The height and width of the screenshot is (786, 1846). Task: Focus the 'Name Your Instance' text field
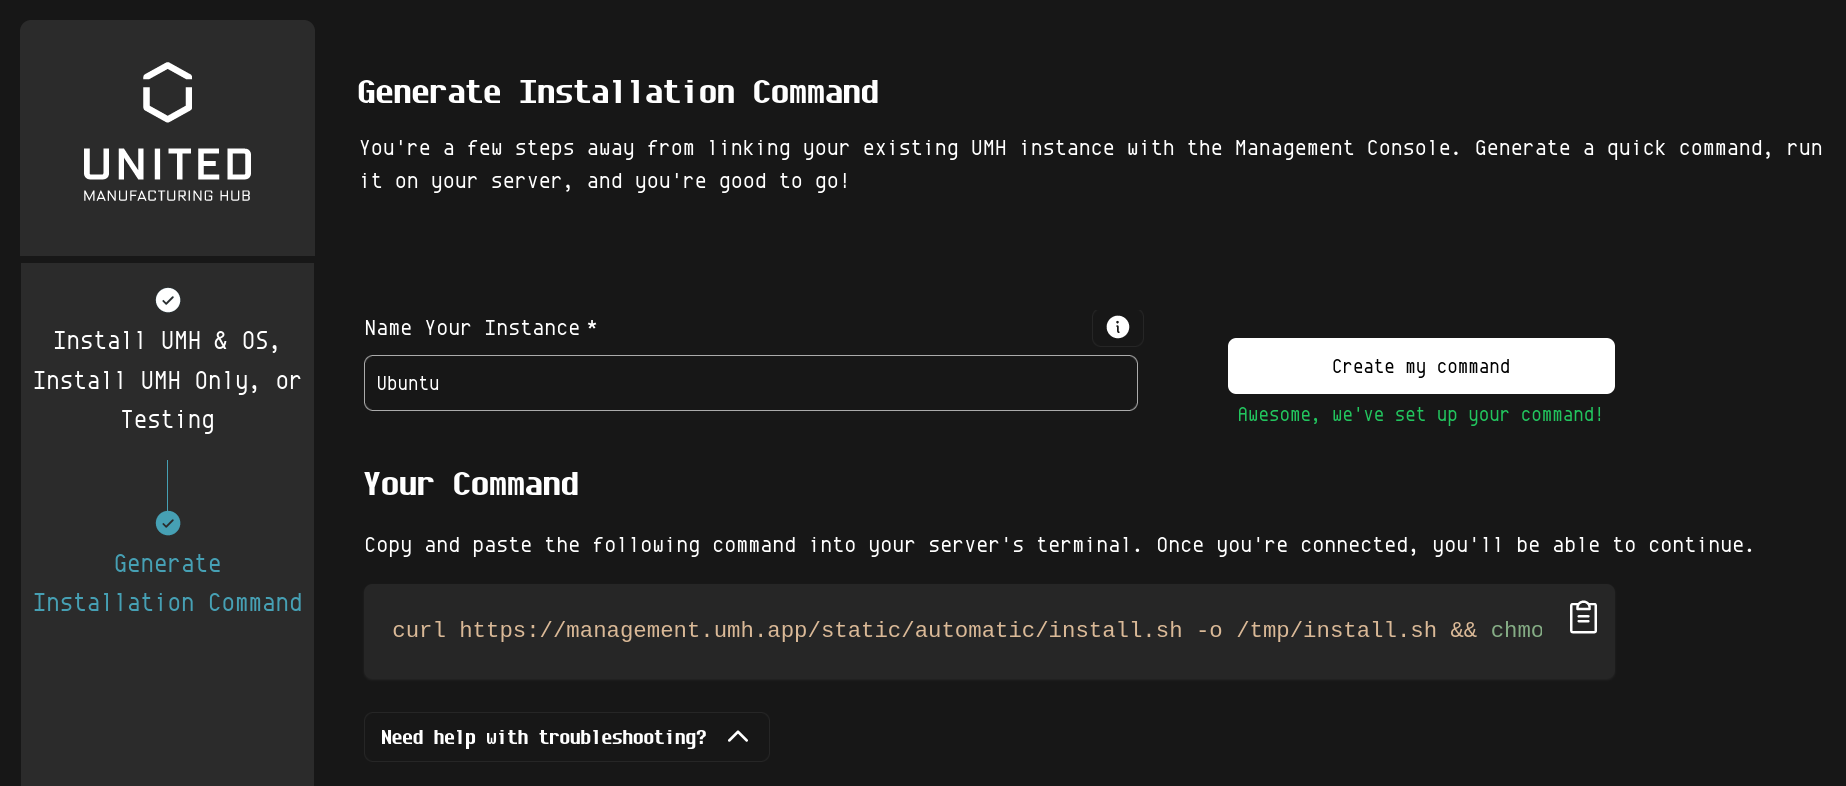tap(751, 383)
